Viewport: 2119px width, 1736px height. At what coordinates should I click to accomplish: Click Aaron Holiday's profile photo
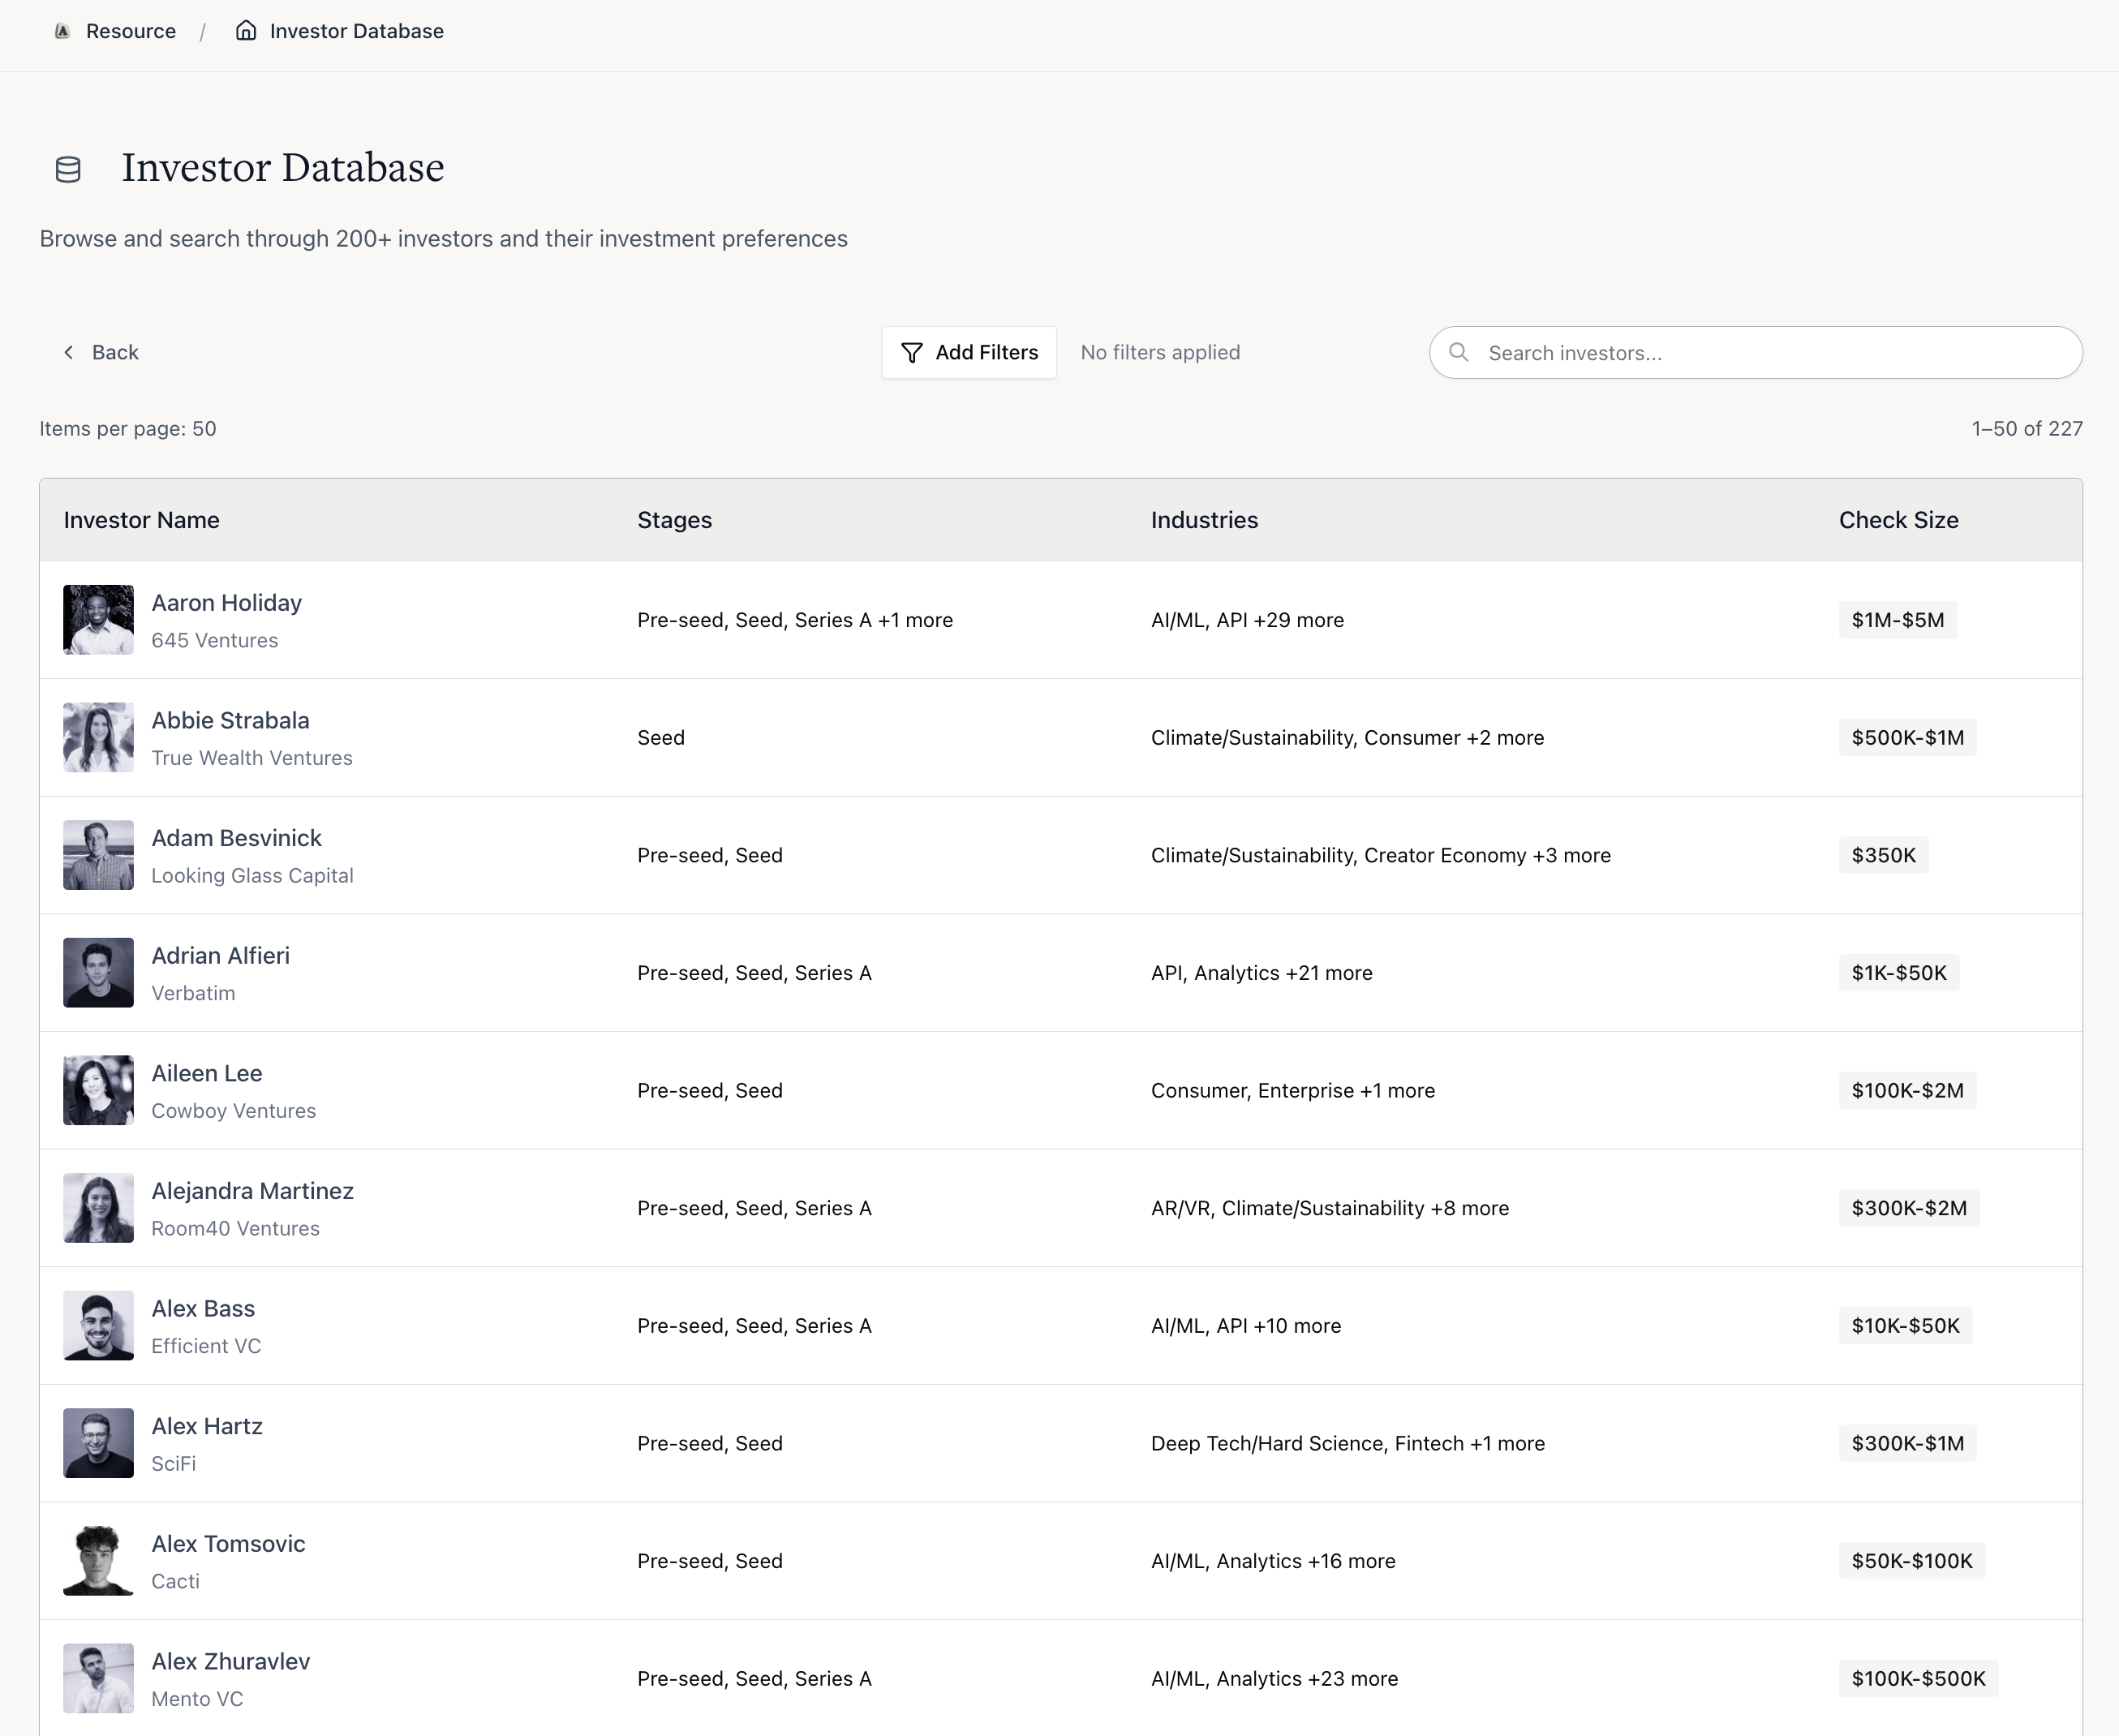[x=97, y=620]
